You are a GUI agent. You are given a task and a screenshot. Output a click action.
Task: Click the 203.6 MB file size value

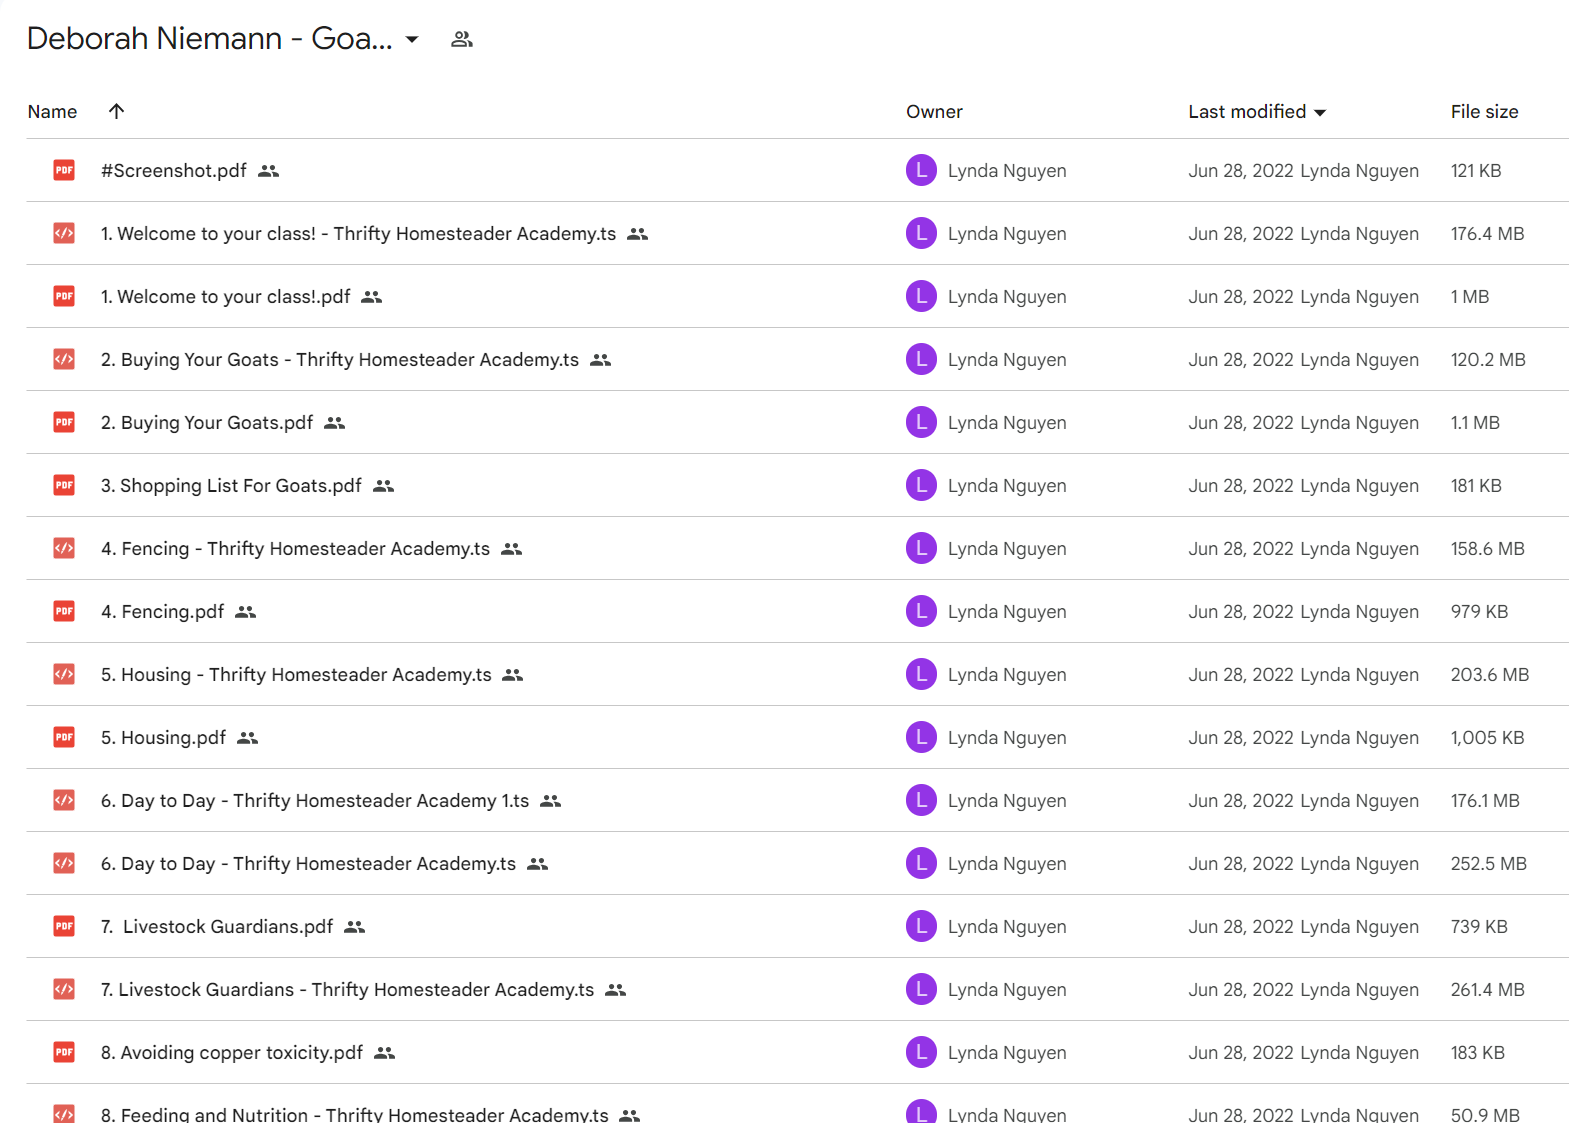click(x=1490, y=675)
